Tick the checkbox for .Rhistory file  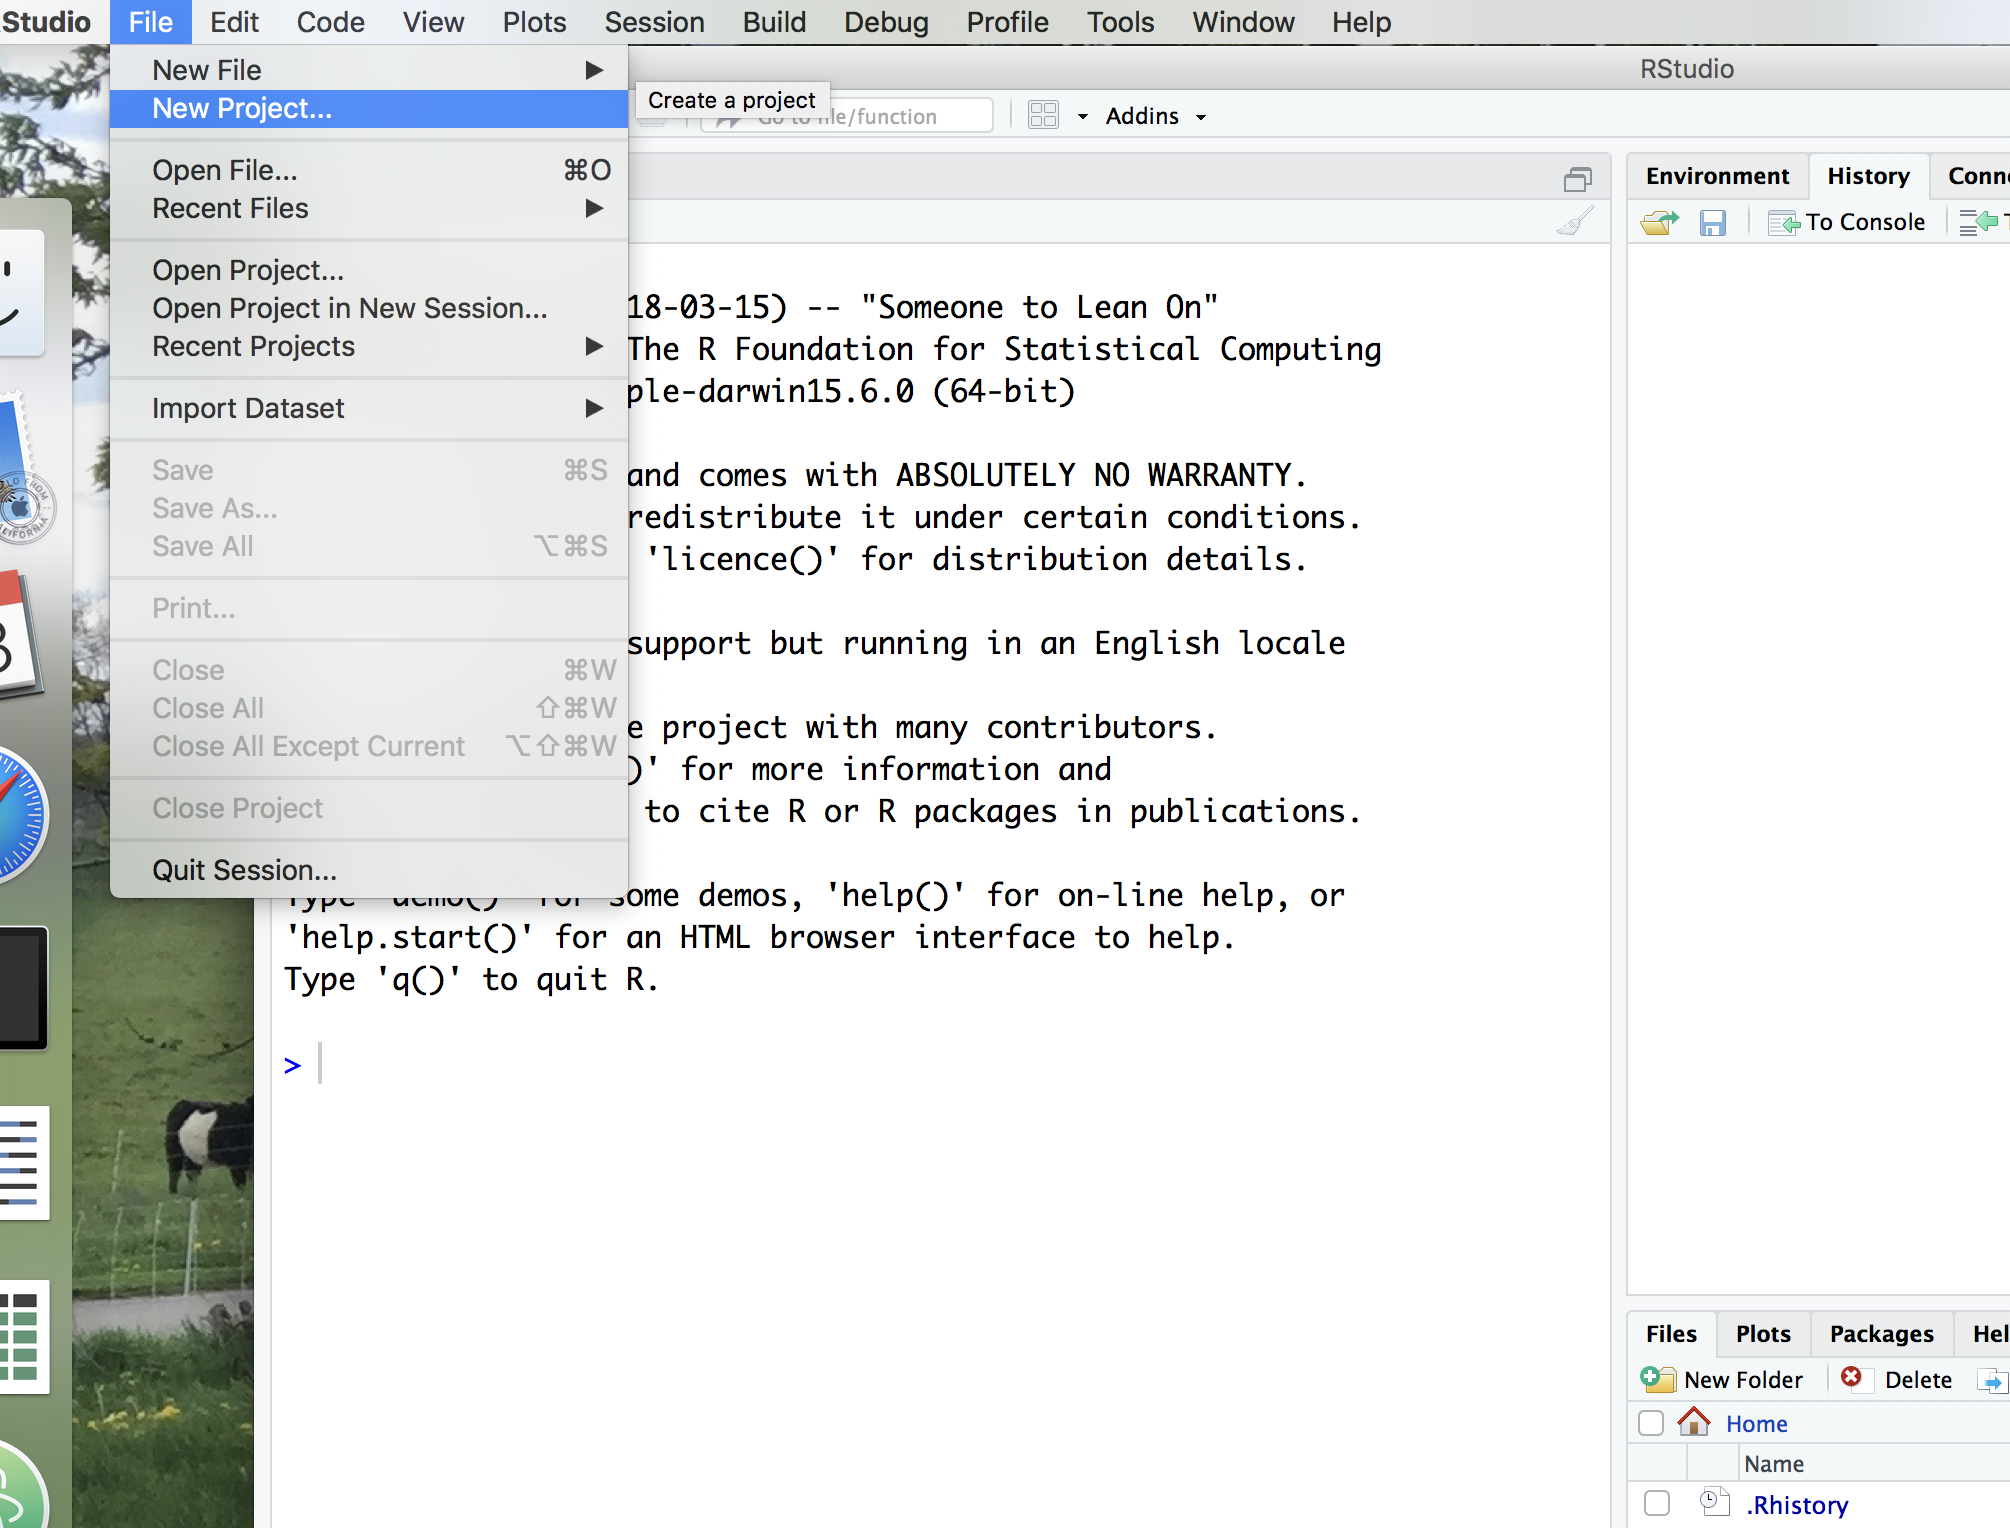click(1657, 1503)
